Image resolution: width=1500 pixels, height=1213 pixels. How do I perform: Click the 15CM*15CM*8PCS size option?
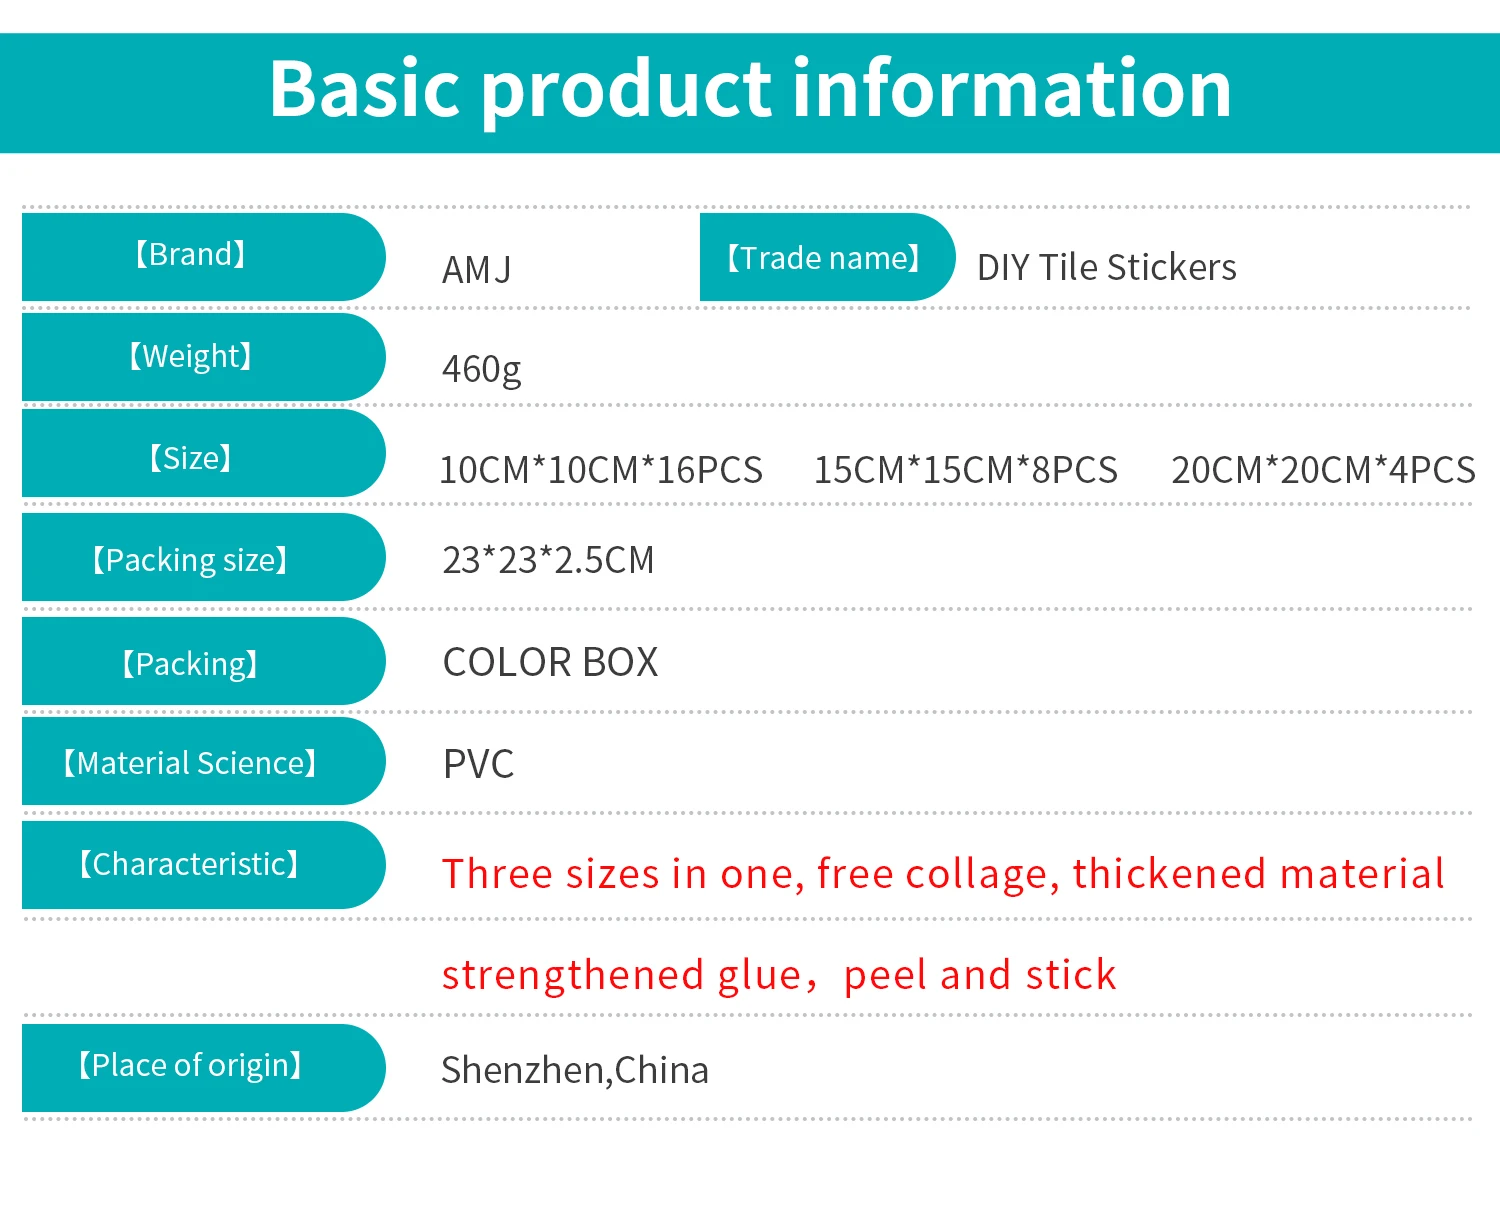point(966,469)
